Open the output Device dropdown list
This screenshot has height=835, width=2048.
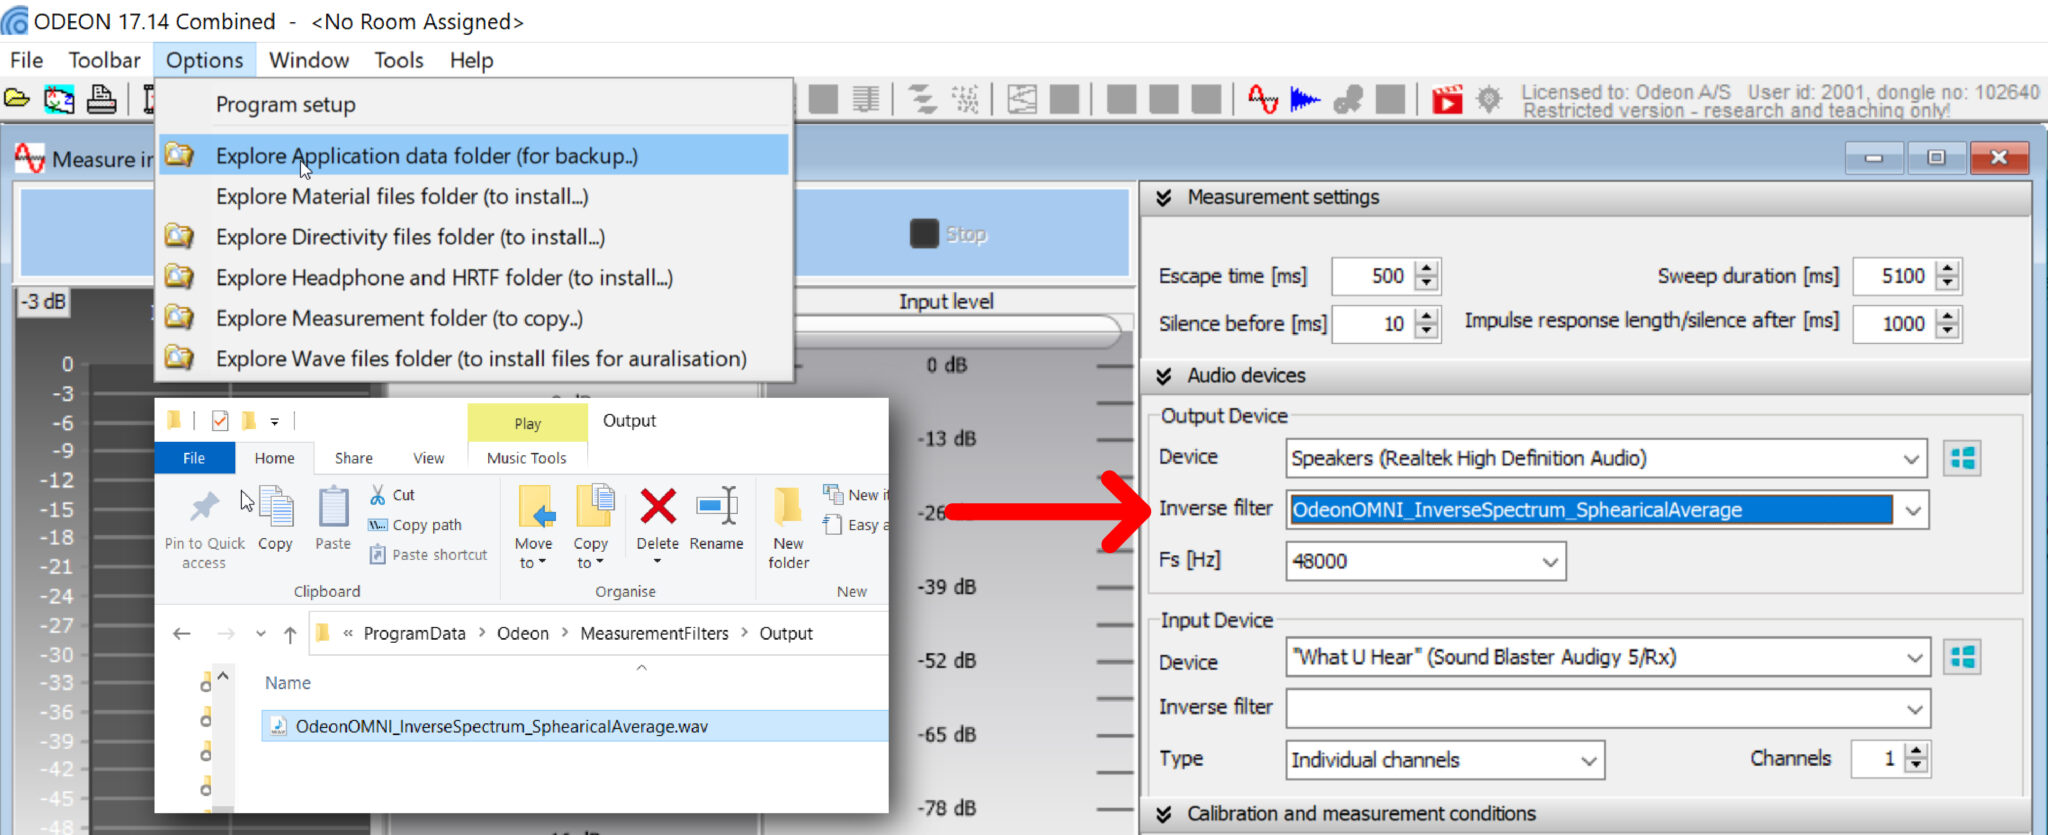point(1911,459)
